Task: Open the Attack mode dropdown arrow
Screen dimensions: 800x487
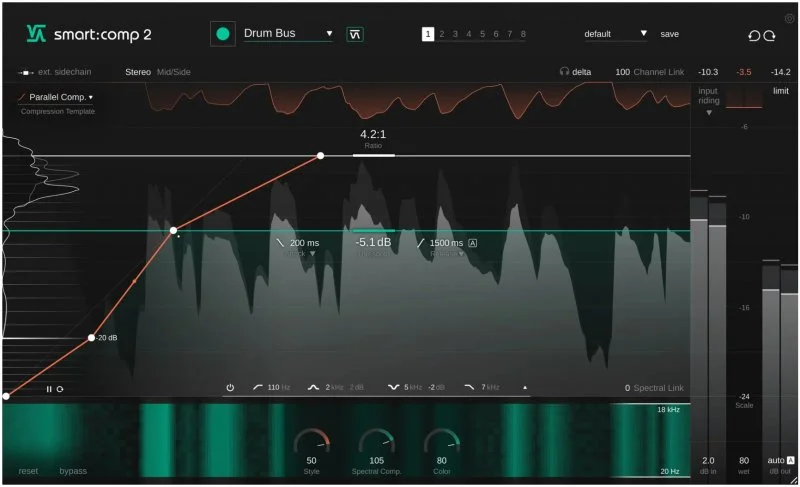Action: click(312, 253)
